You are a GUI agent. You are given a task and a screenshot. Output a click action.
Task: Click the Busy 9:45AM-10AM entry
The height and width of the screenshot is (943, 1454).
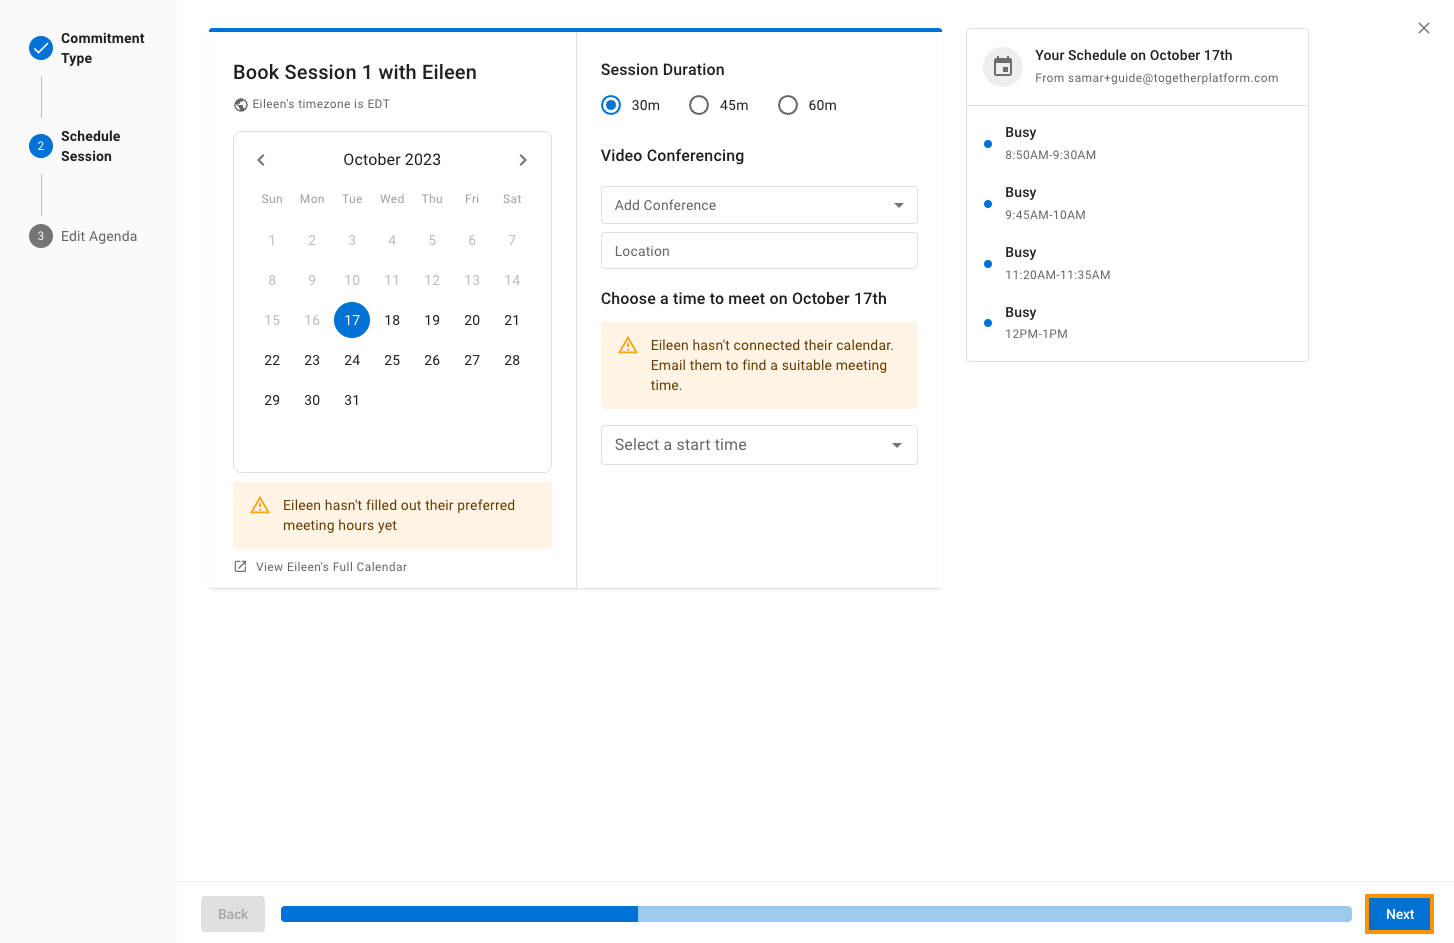(x=1137, y=203)
